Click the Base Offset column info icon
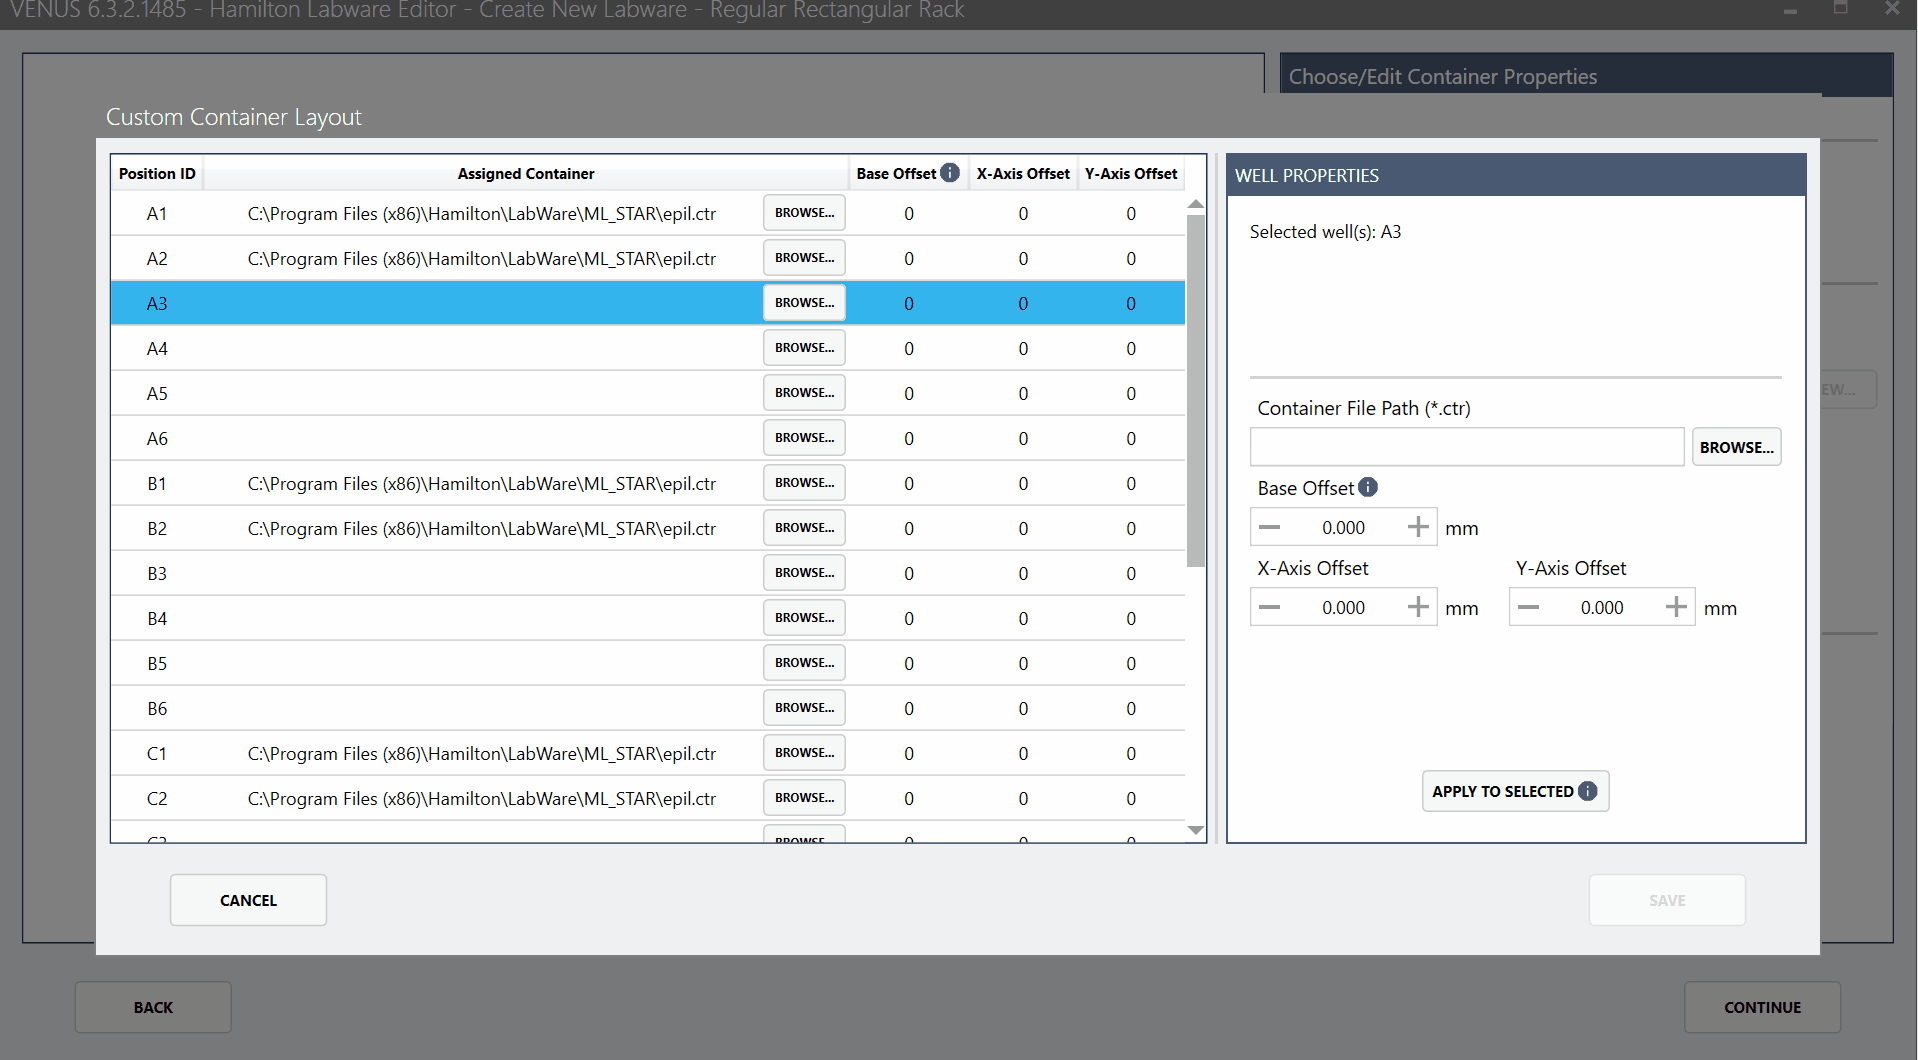 pyautogui.click(x=950, y=173)
